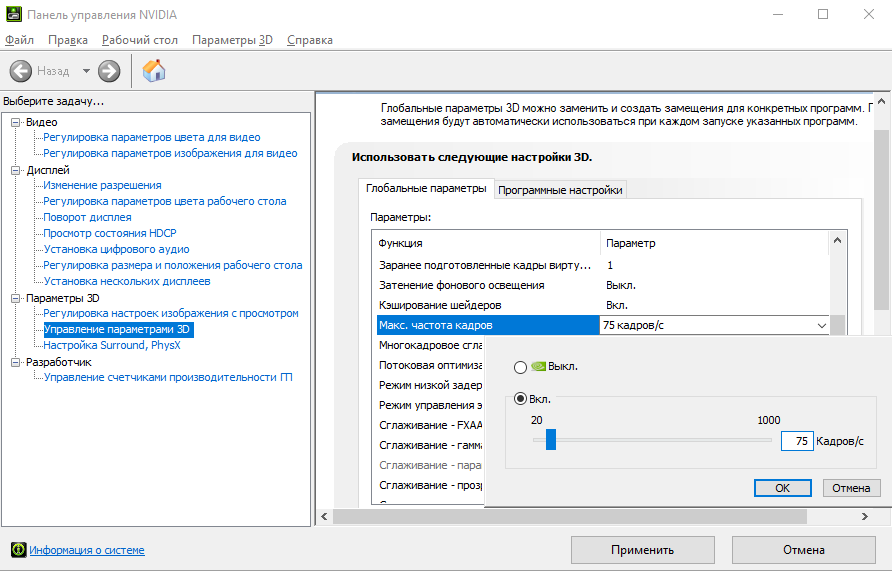
Task: Select the Выкл. radio button
Action: [x=520, y=366]
